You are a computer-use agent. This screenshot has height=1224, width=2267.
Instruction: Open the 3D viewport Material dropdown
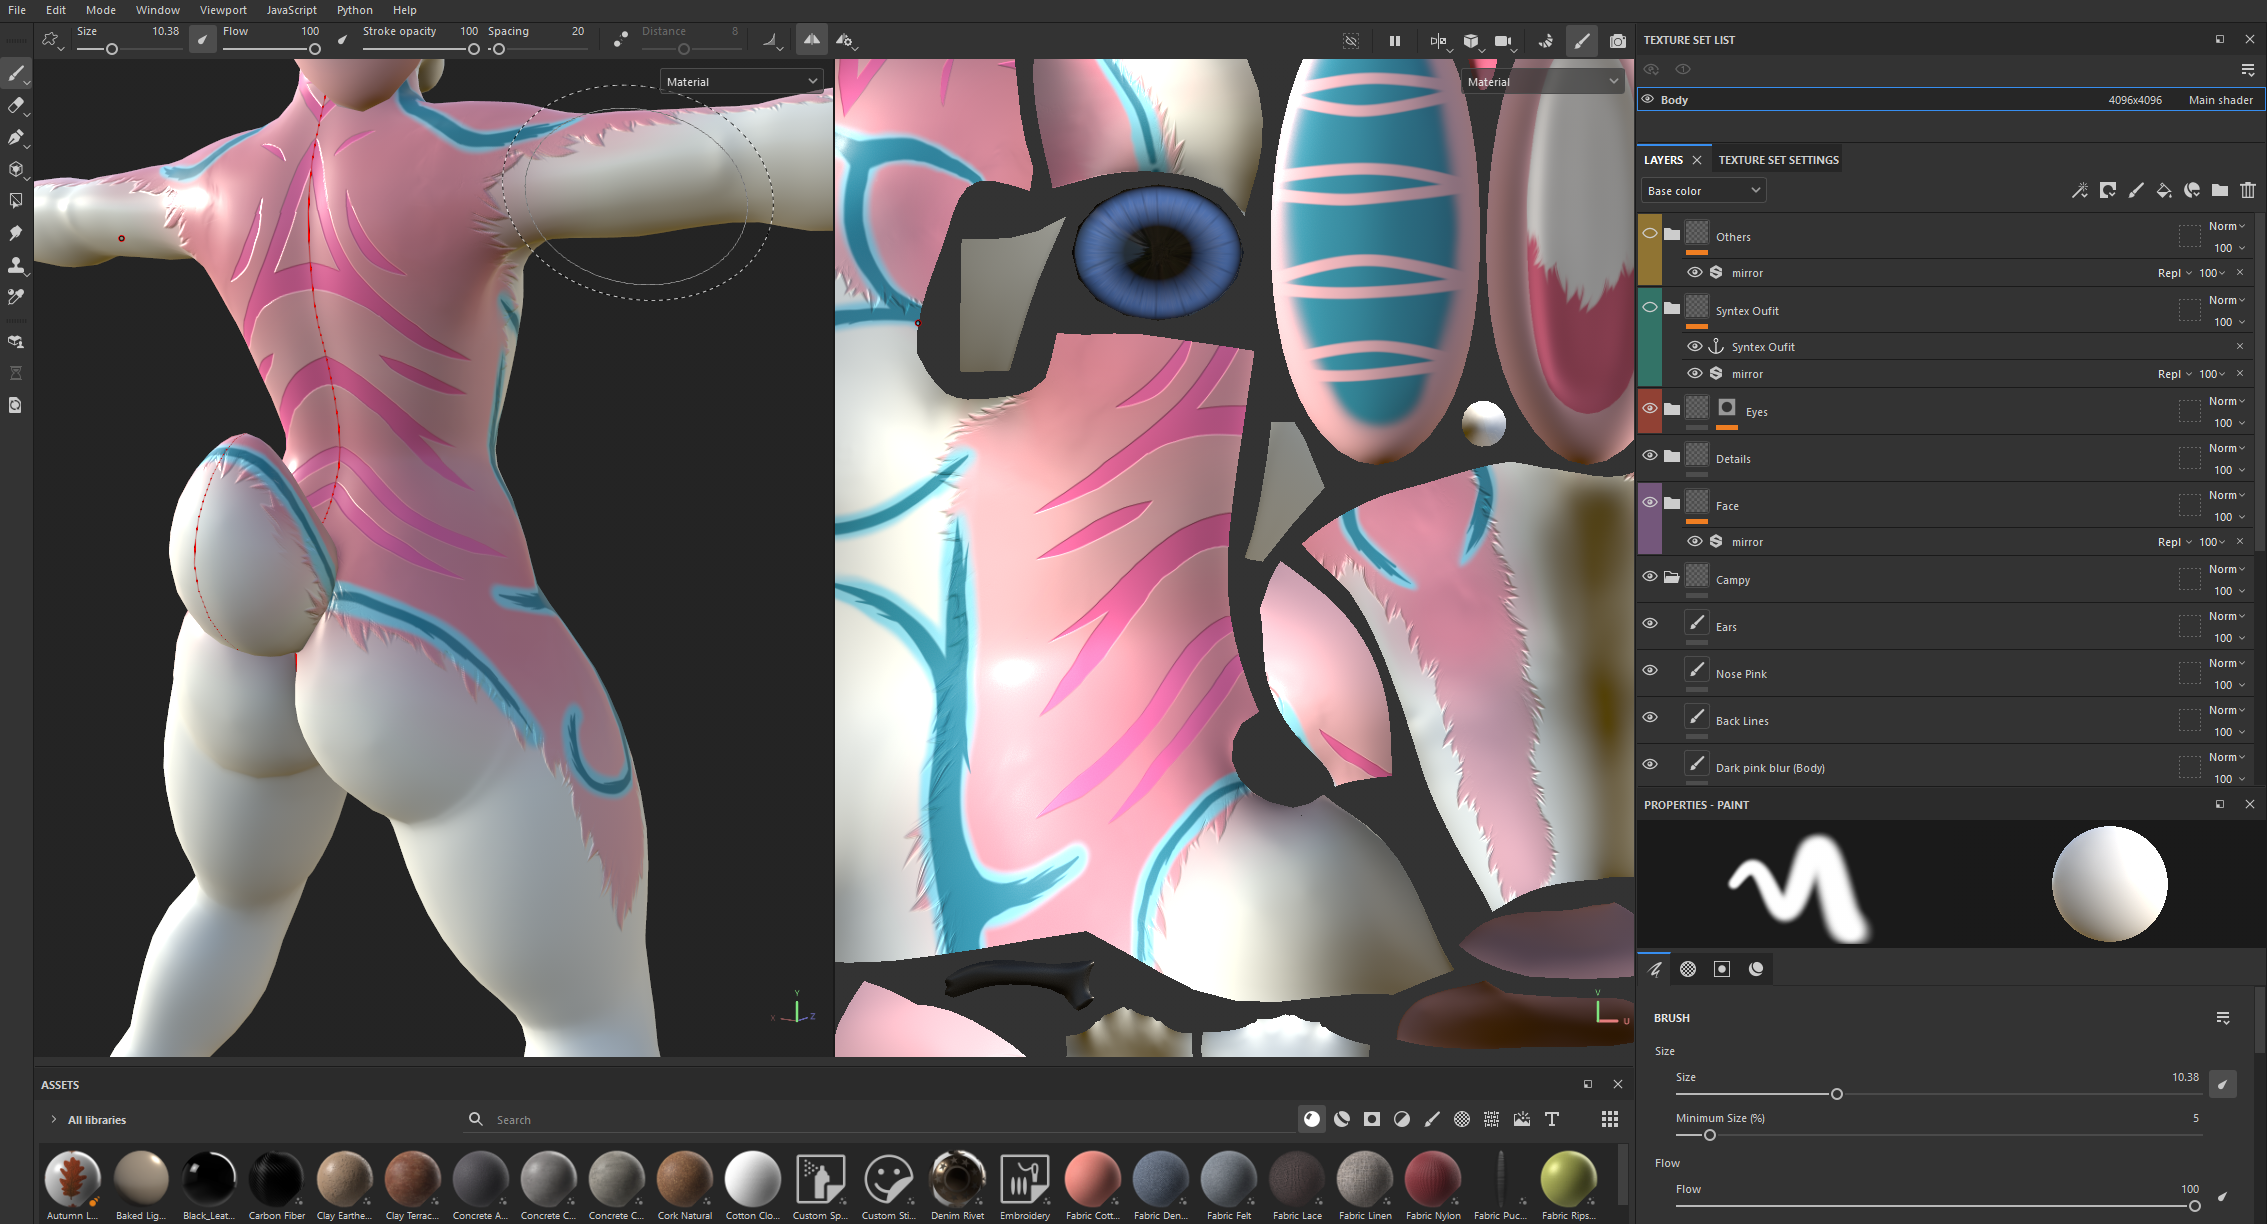[741, 81]
